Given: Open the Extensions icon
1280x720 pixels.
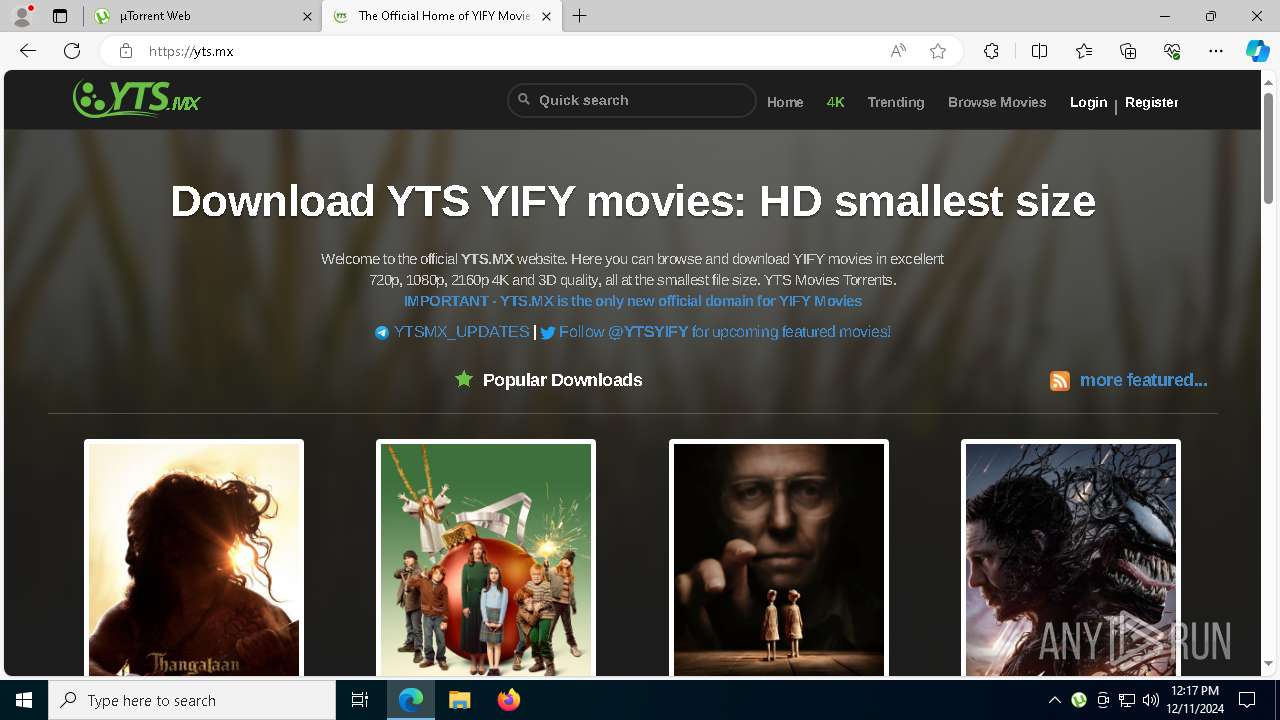Looking at the screenshot, I should click(991, 51).
